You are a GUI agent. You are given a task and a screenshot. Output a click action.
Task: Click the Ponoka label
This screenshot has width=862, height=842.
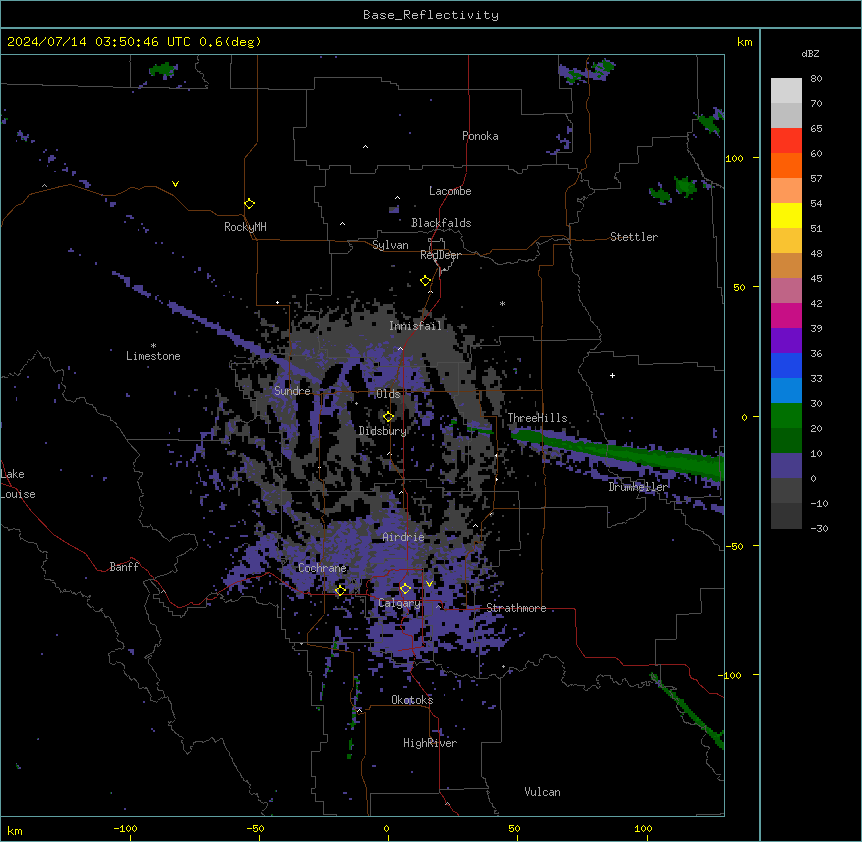[x=480, y=136]
